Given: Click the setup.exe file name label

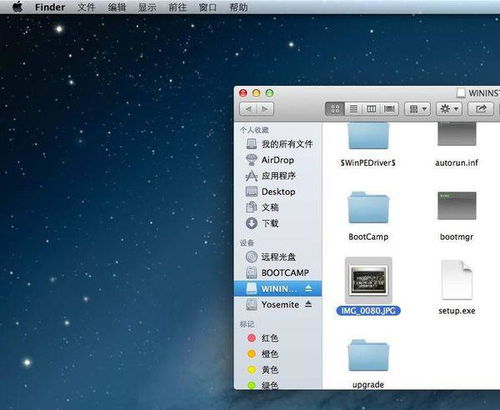Looking at the screenshot, I should [457, 311].
